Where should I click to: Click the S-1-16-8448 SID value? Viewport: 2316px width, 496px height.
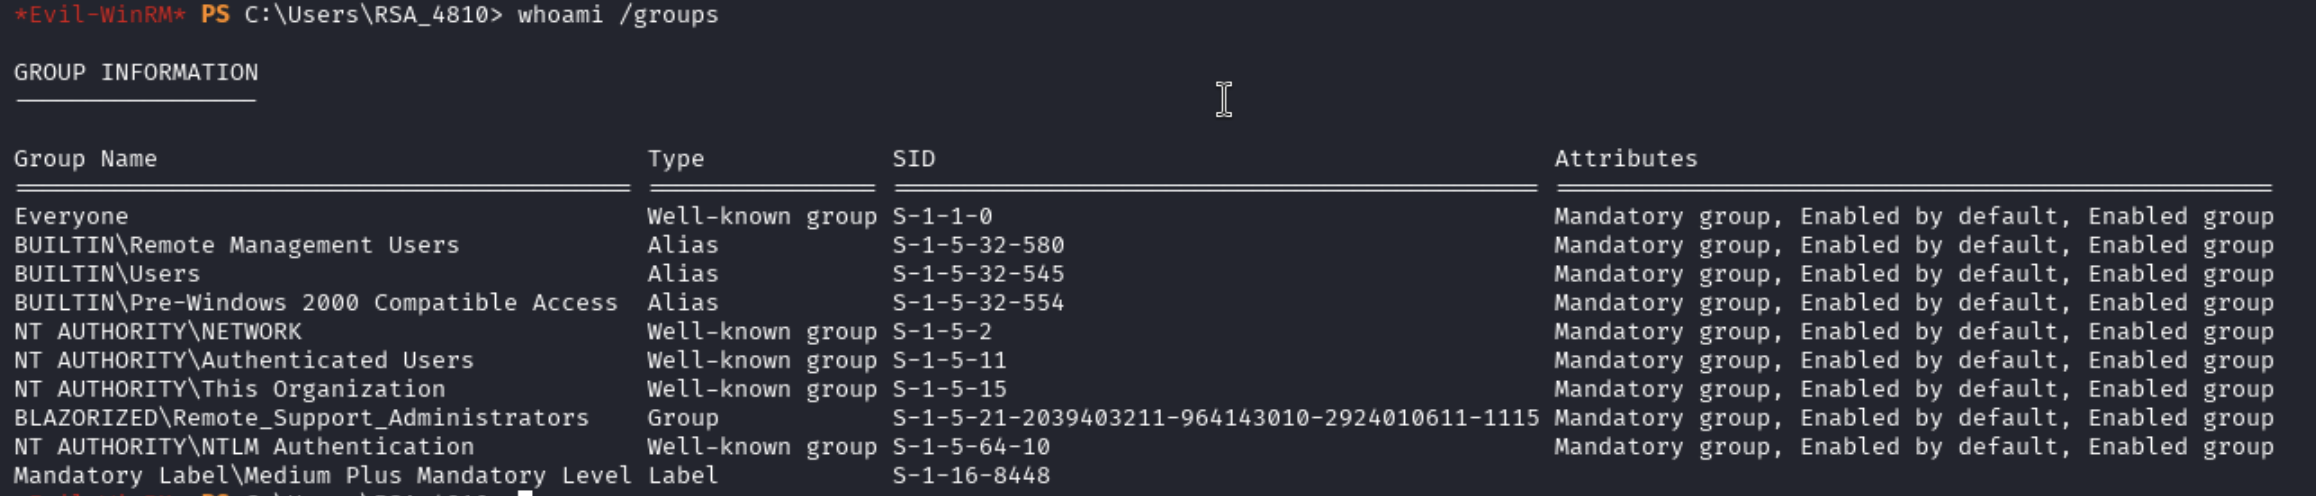(971, 475)
